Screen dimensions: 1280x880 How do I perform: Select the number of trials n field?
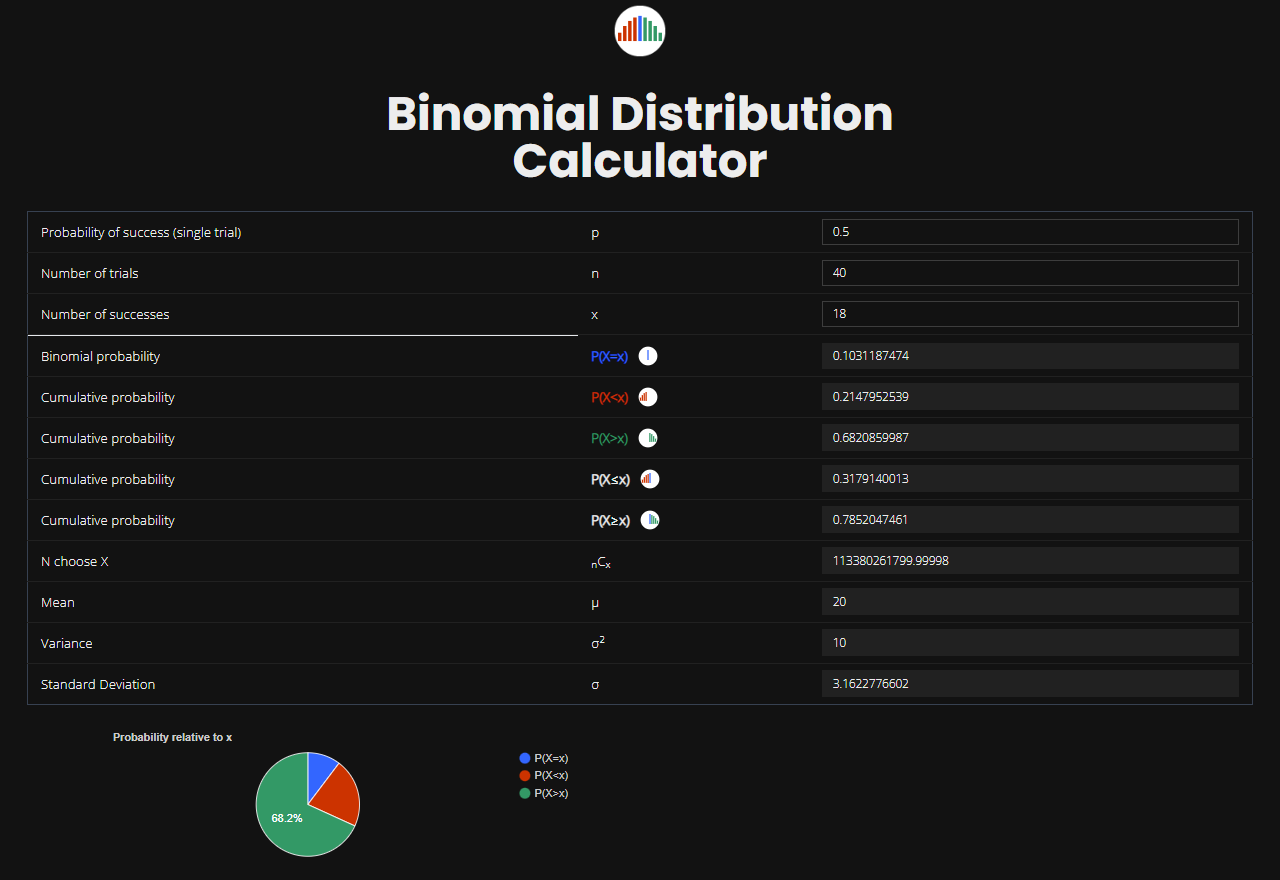1030,273
